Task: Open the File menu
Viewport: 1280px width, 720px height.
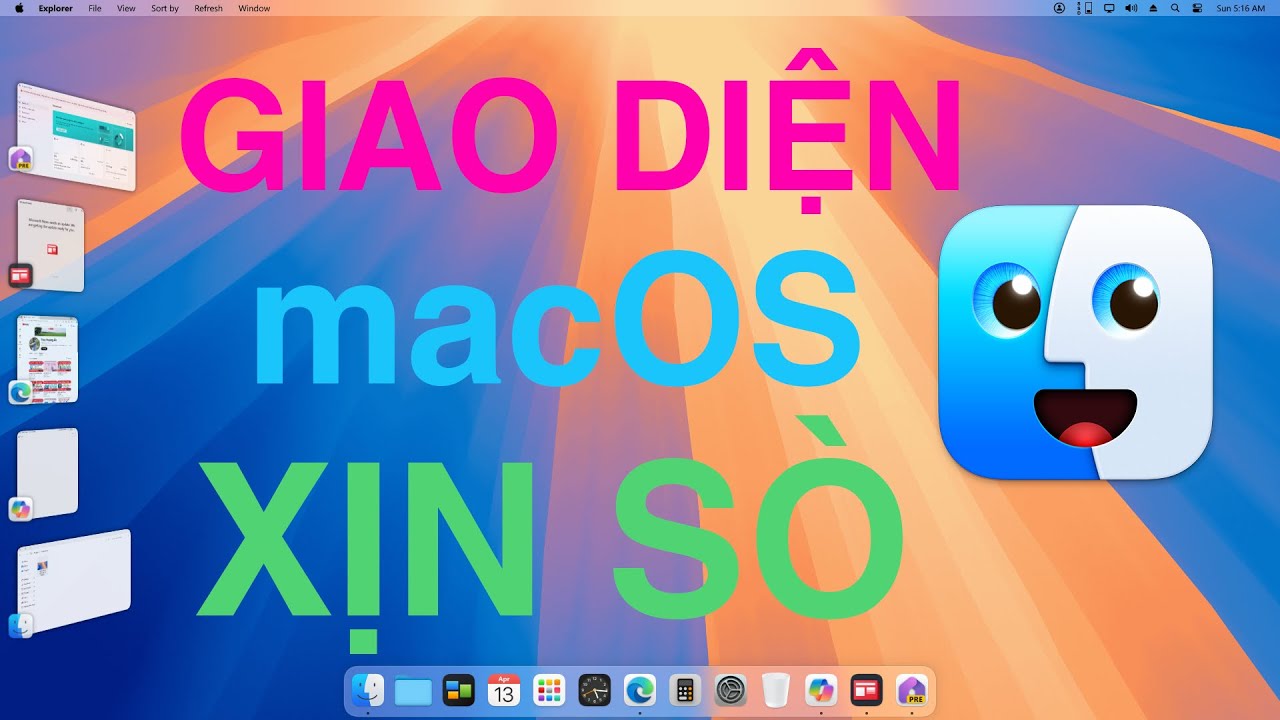Action: click(95, 8)
